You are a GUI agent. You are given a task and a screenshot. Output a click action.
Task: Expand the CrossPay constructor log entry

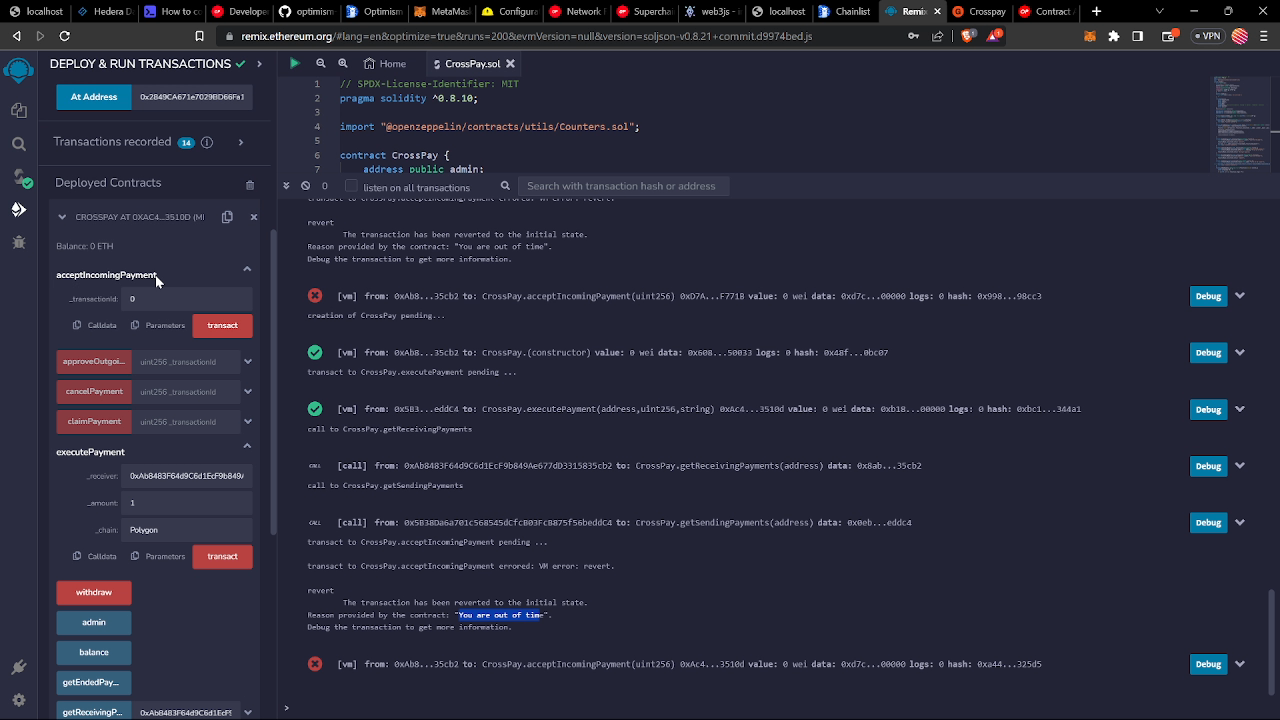[1240, 353]
